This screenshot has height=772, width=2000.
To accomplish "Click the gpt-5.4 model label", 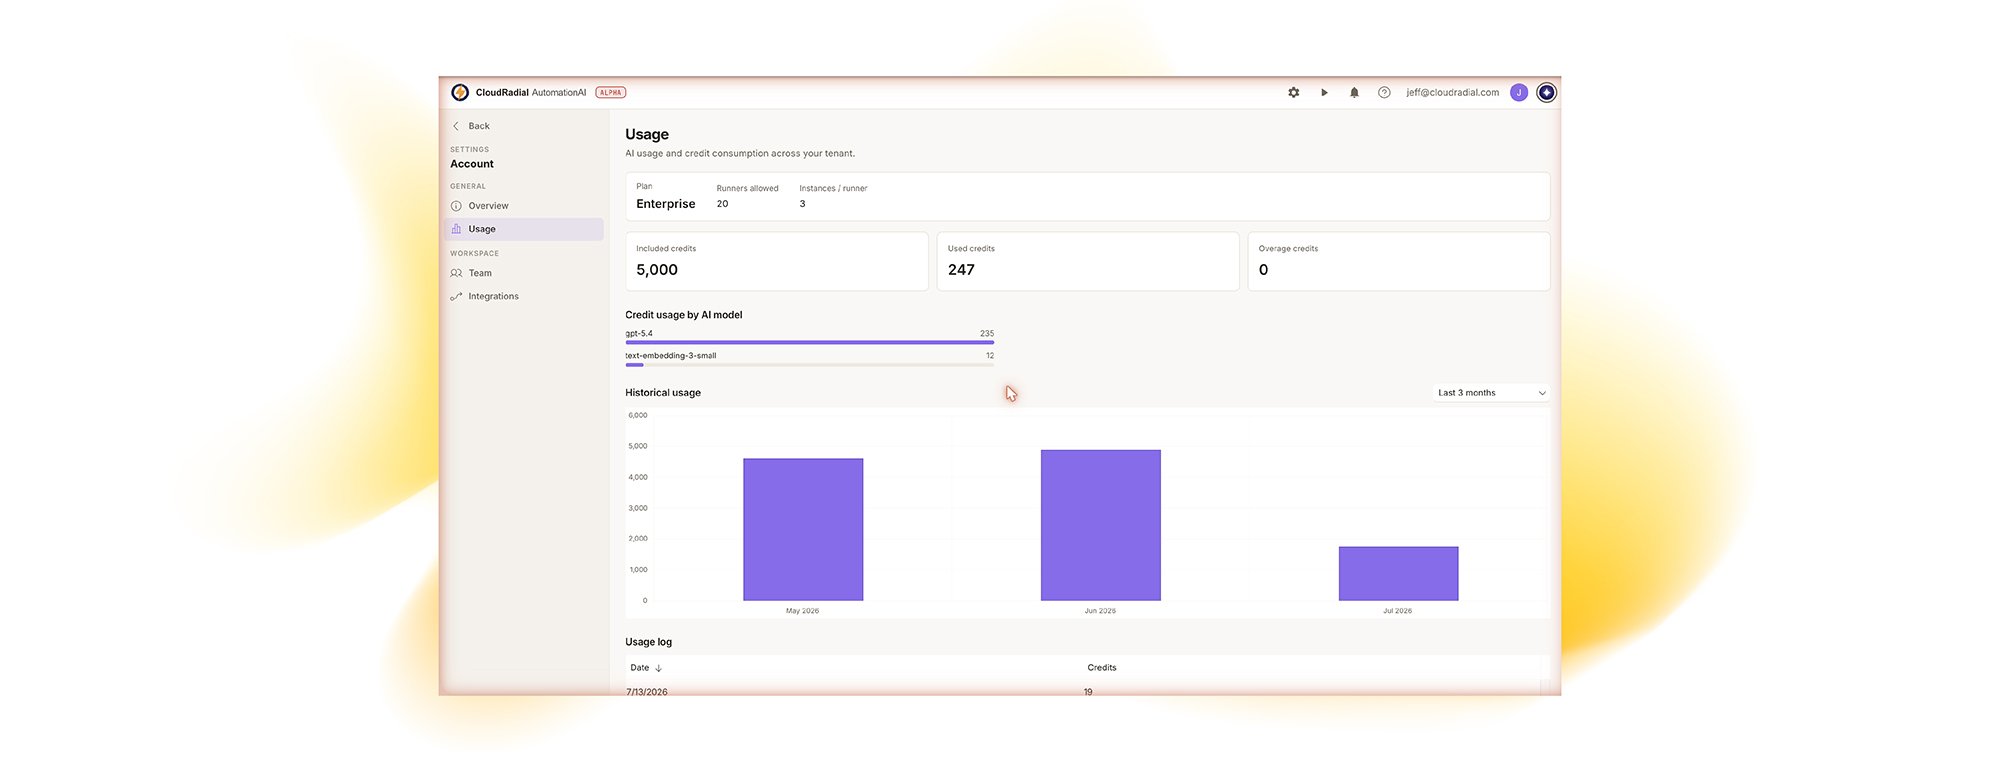I will [x=639, y=334].
